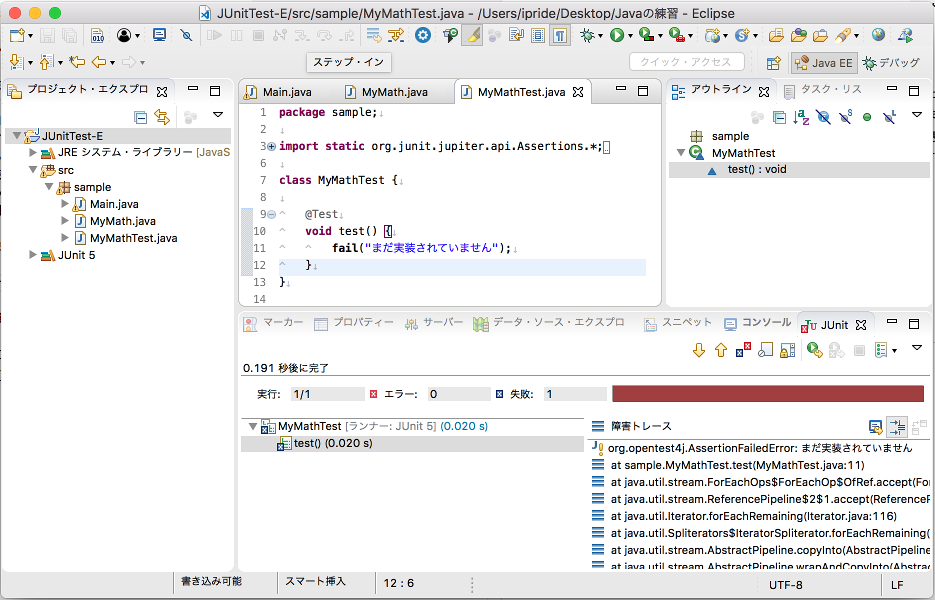935x600 pixels.
Task: Collapse the sample package in Project Explorer
Action: tap(48, 187)
